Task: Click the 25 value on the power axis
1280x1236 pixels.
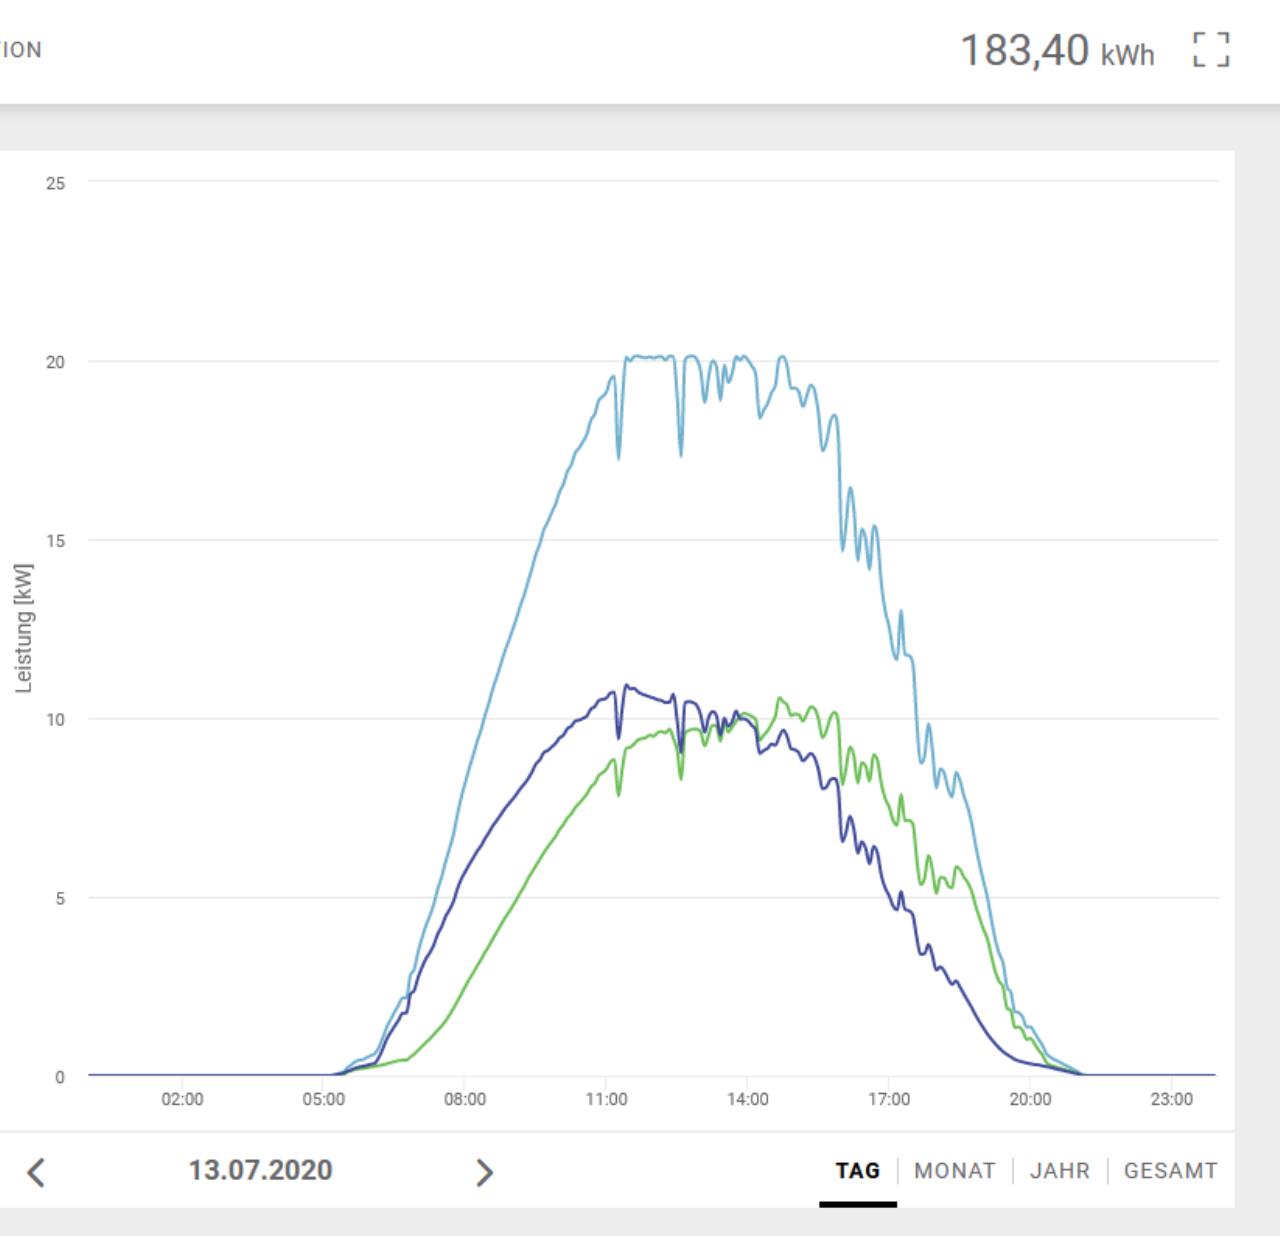Action: pos(55,183)
